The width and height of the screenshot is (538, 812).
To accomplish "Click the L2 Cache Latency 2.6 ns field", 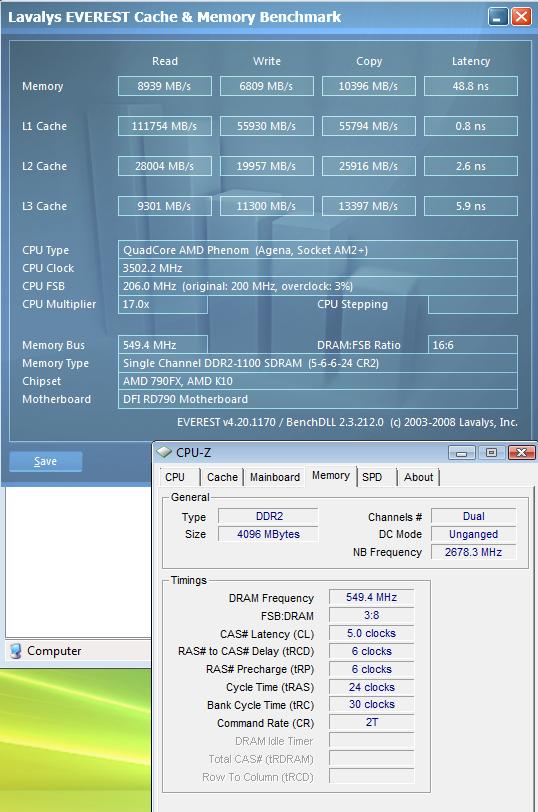I will pyautogui.click(x=471, y=166).
